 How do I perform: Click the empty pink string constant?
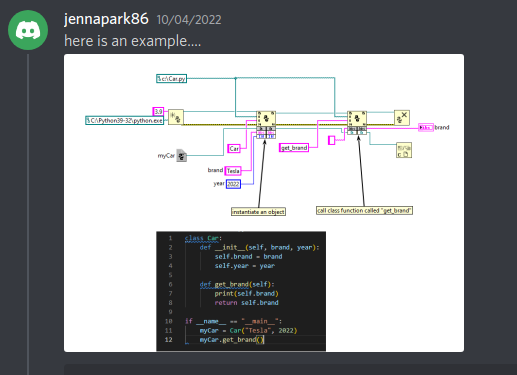(331, 140)
